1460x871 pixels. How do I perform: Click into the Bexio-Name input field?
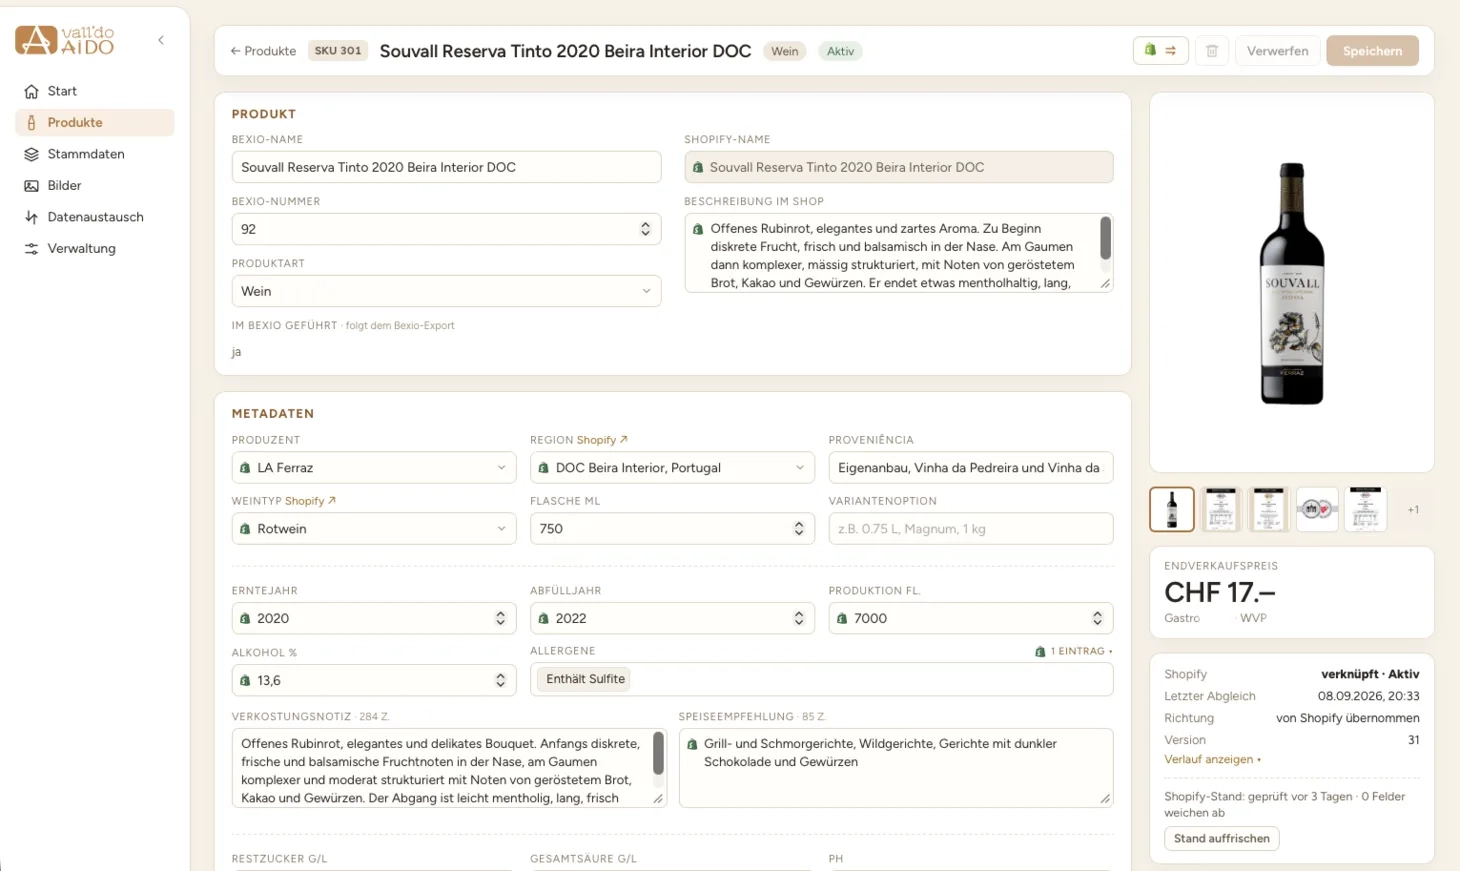click(x=446, y=167)
